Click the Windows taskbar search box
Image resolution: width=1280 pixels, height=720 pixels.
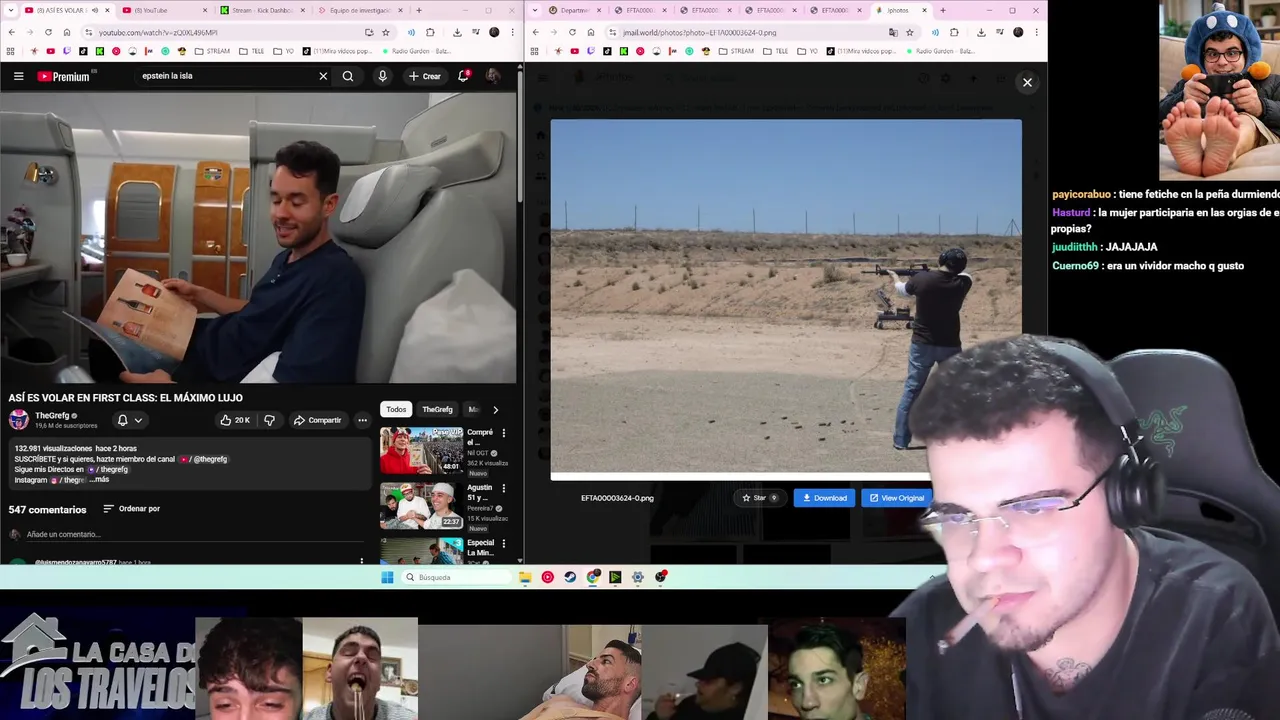(x=456, y=577)
